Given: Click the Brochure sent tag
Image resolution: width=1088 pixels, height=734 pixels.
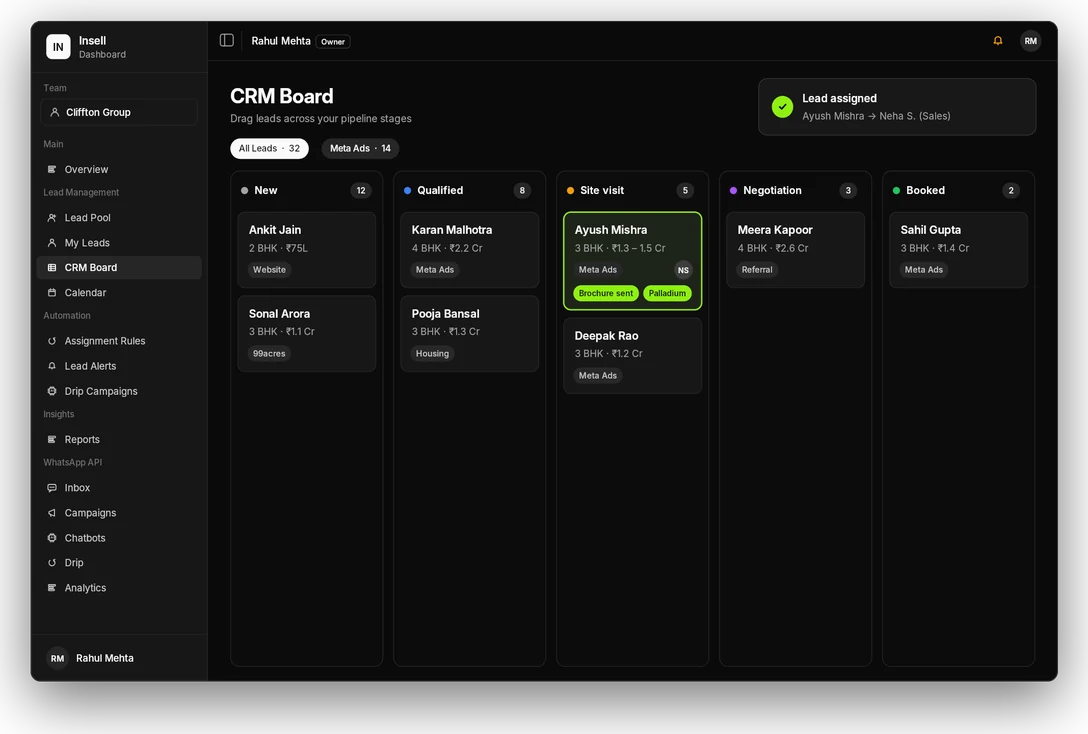Looking at the screenshot, I should (606, 293).
